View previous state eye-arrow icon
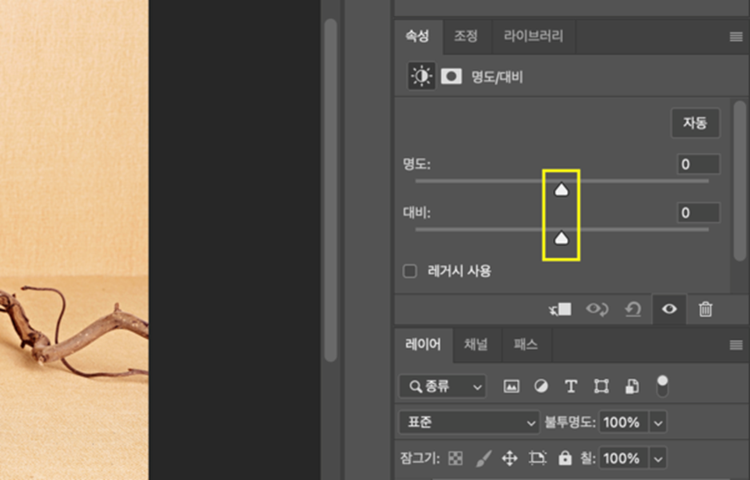 597,309
